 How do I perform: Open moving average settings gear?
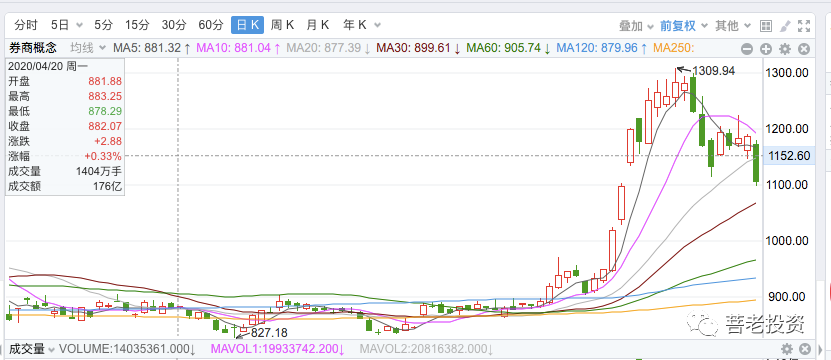coord(785,49)
